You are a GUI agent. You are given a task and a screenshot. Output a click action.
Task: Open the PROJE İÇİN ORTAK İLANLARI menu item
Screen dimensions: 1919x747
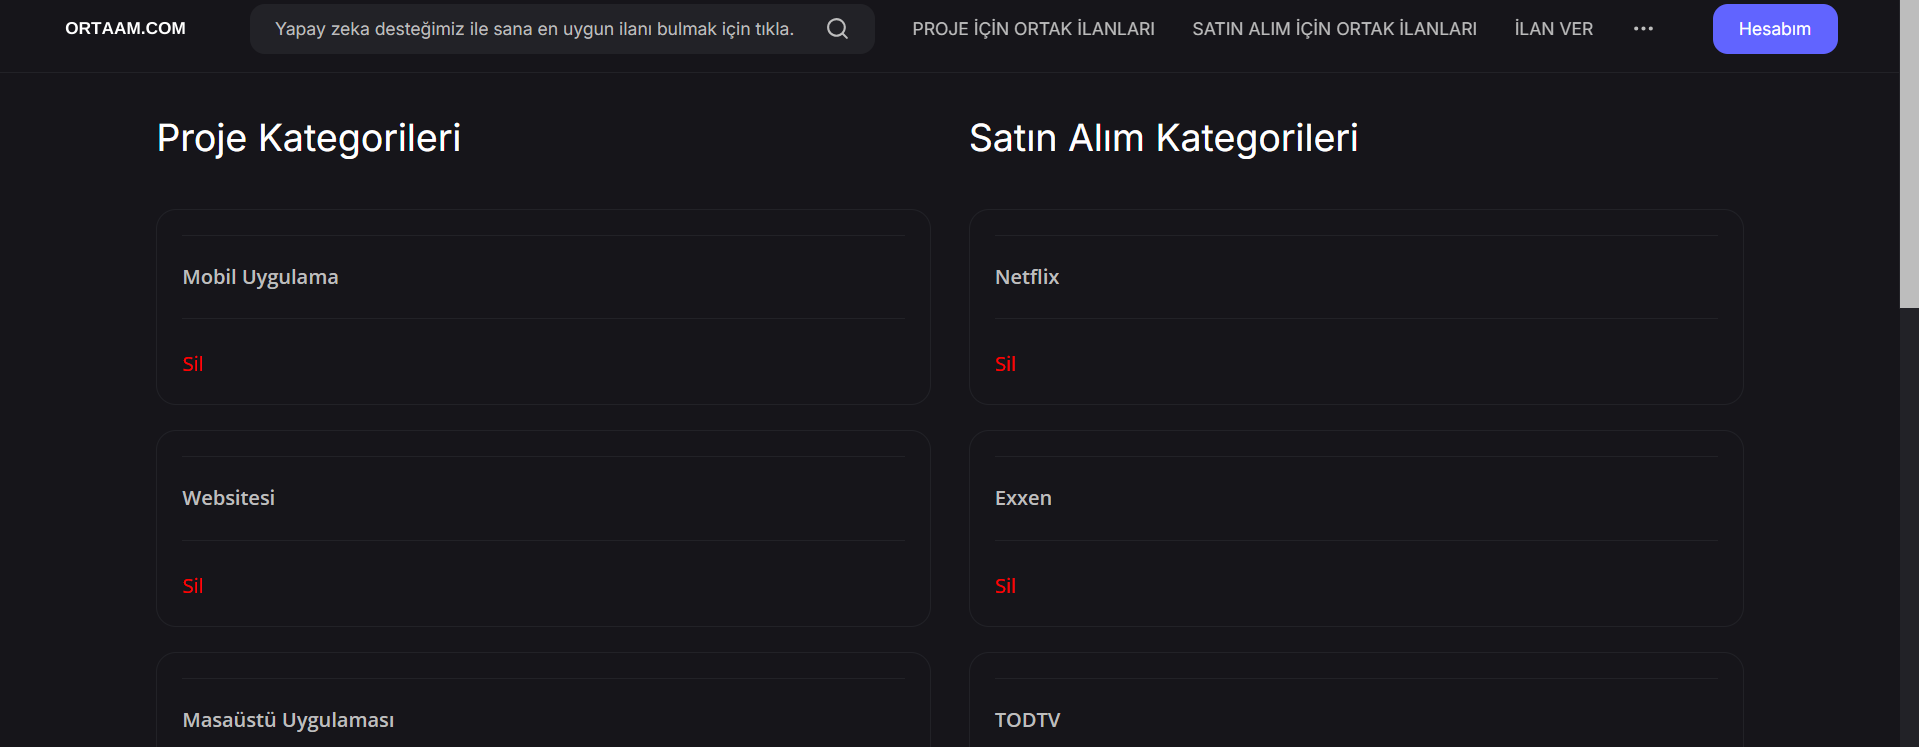(x=1033, y=28)
